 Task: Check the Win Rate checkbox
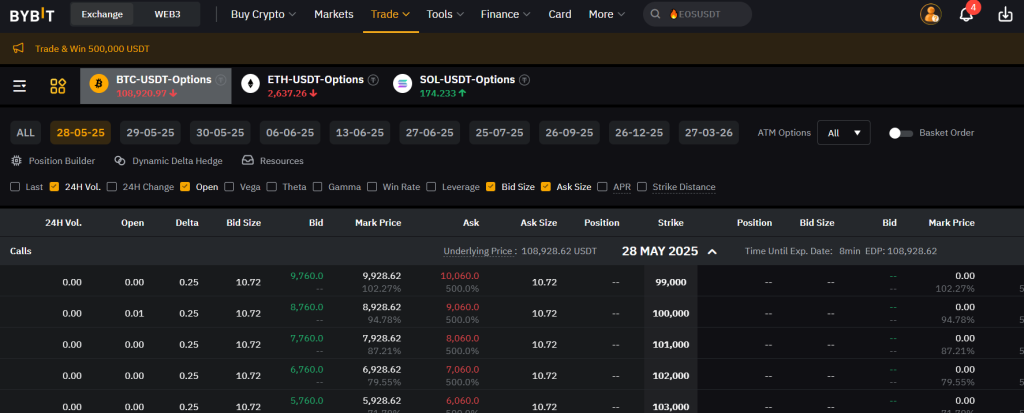[373, 187]
